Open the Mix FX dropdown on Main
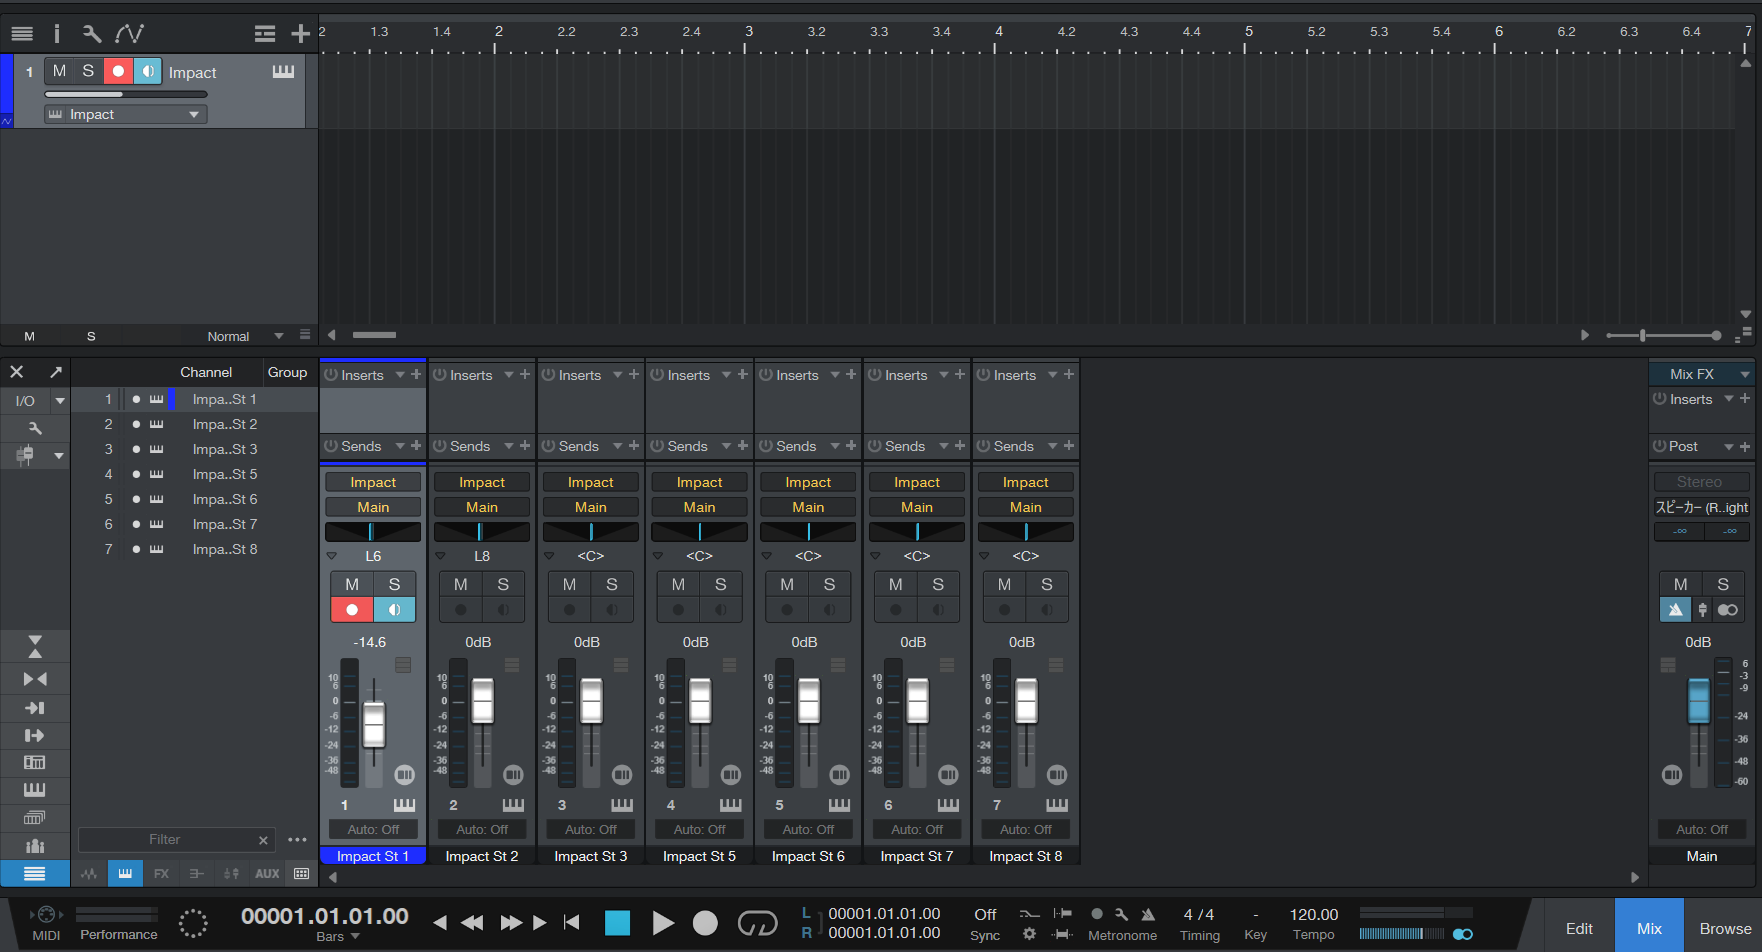This screenshot has width=1762, height=952. (x=1746, y=374)
